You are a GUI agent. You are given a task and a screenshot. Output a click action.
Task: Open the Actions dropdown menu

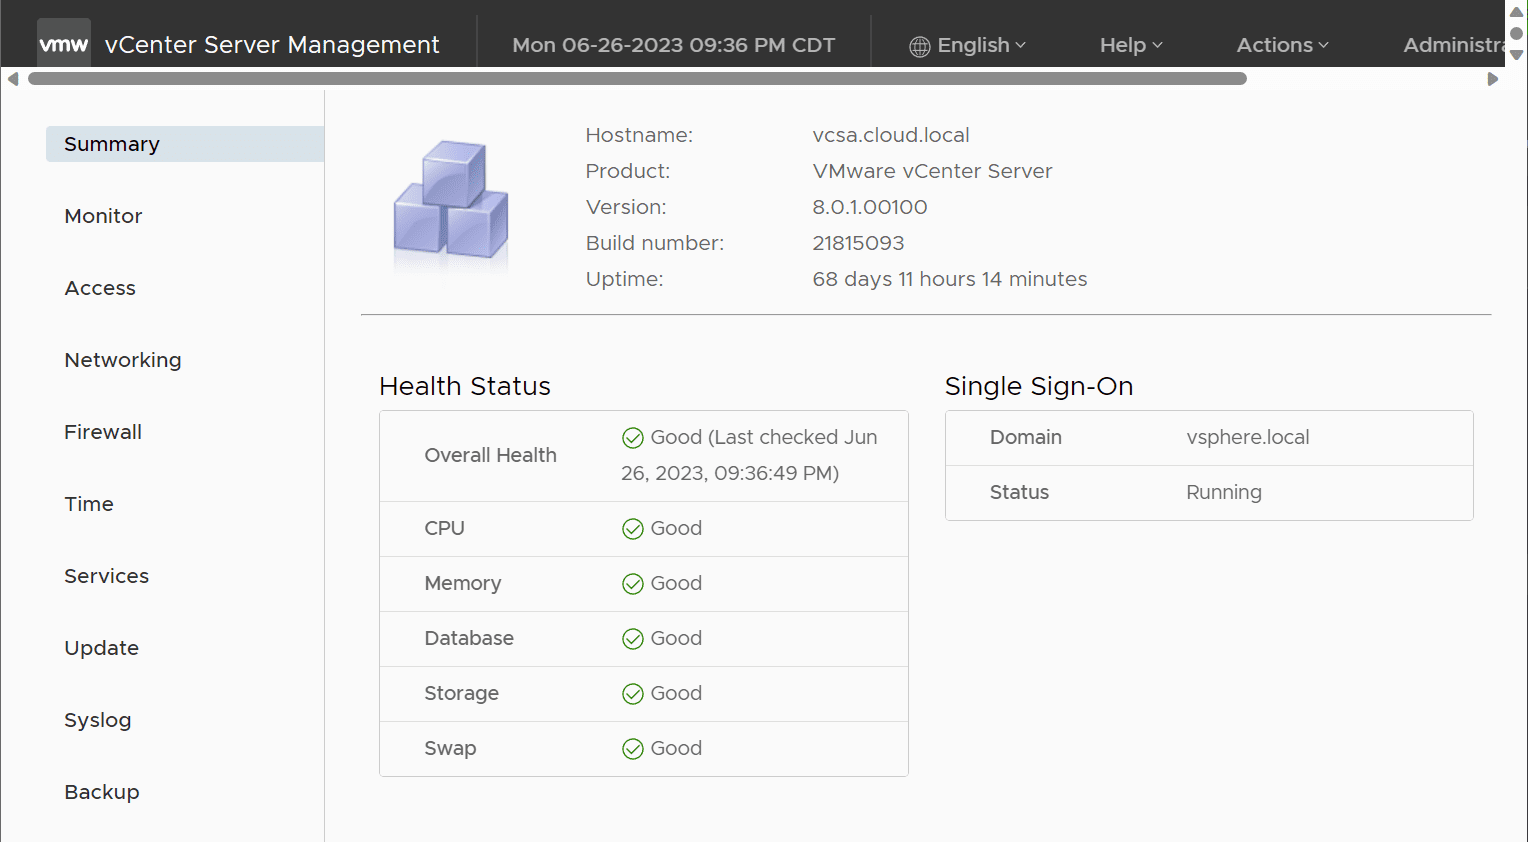(x=1282, y=45)
